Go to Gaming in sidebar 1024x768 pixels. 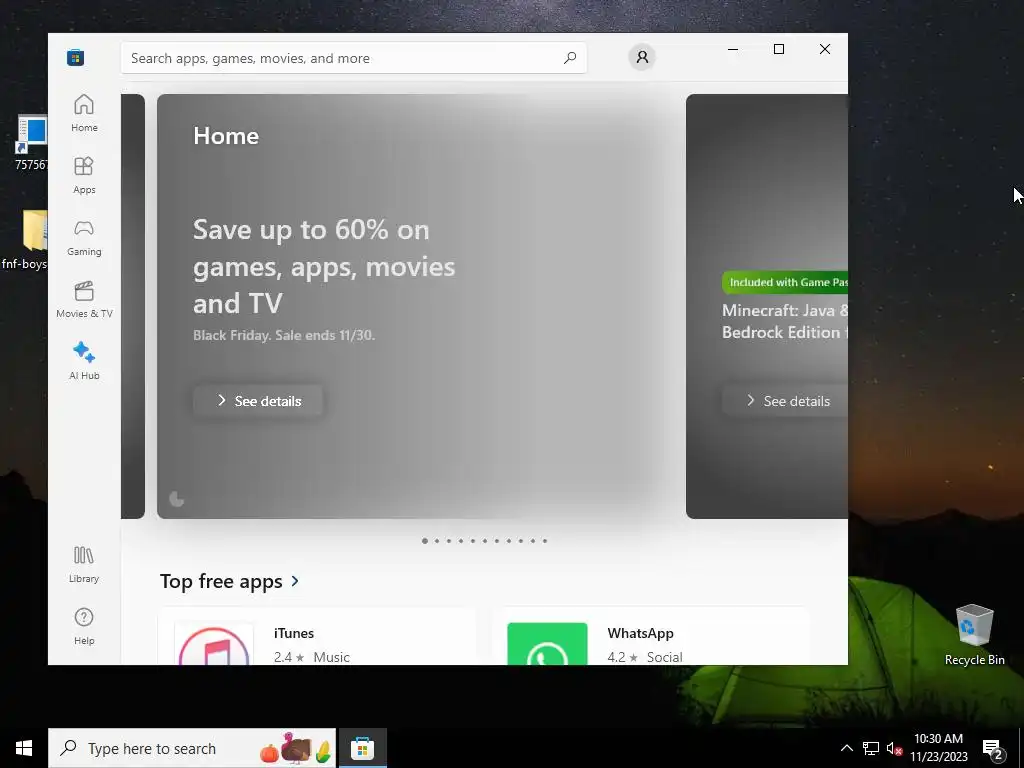(x=84, y=237)
